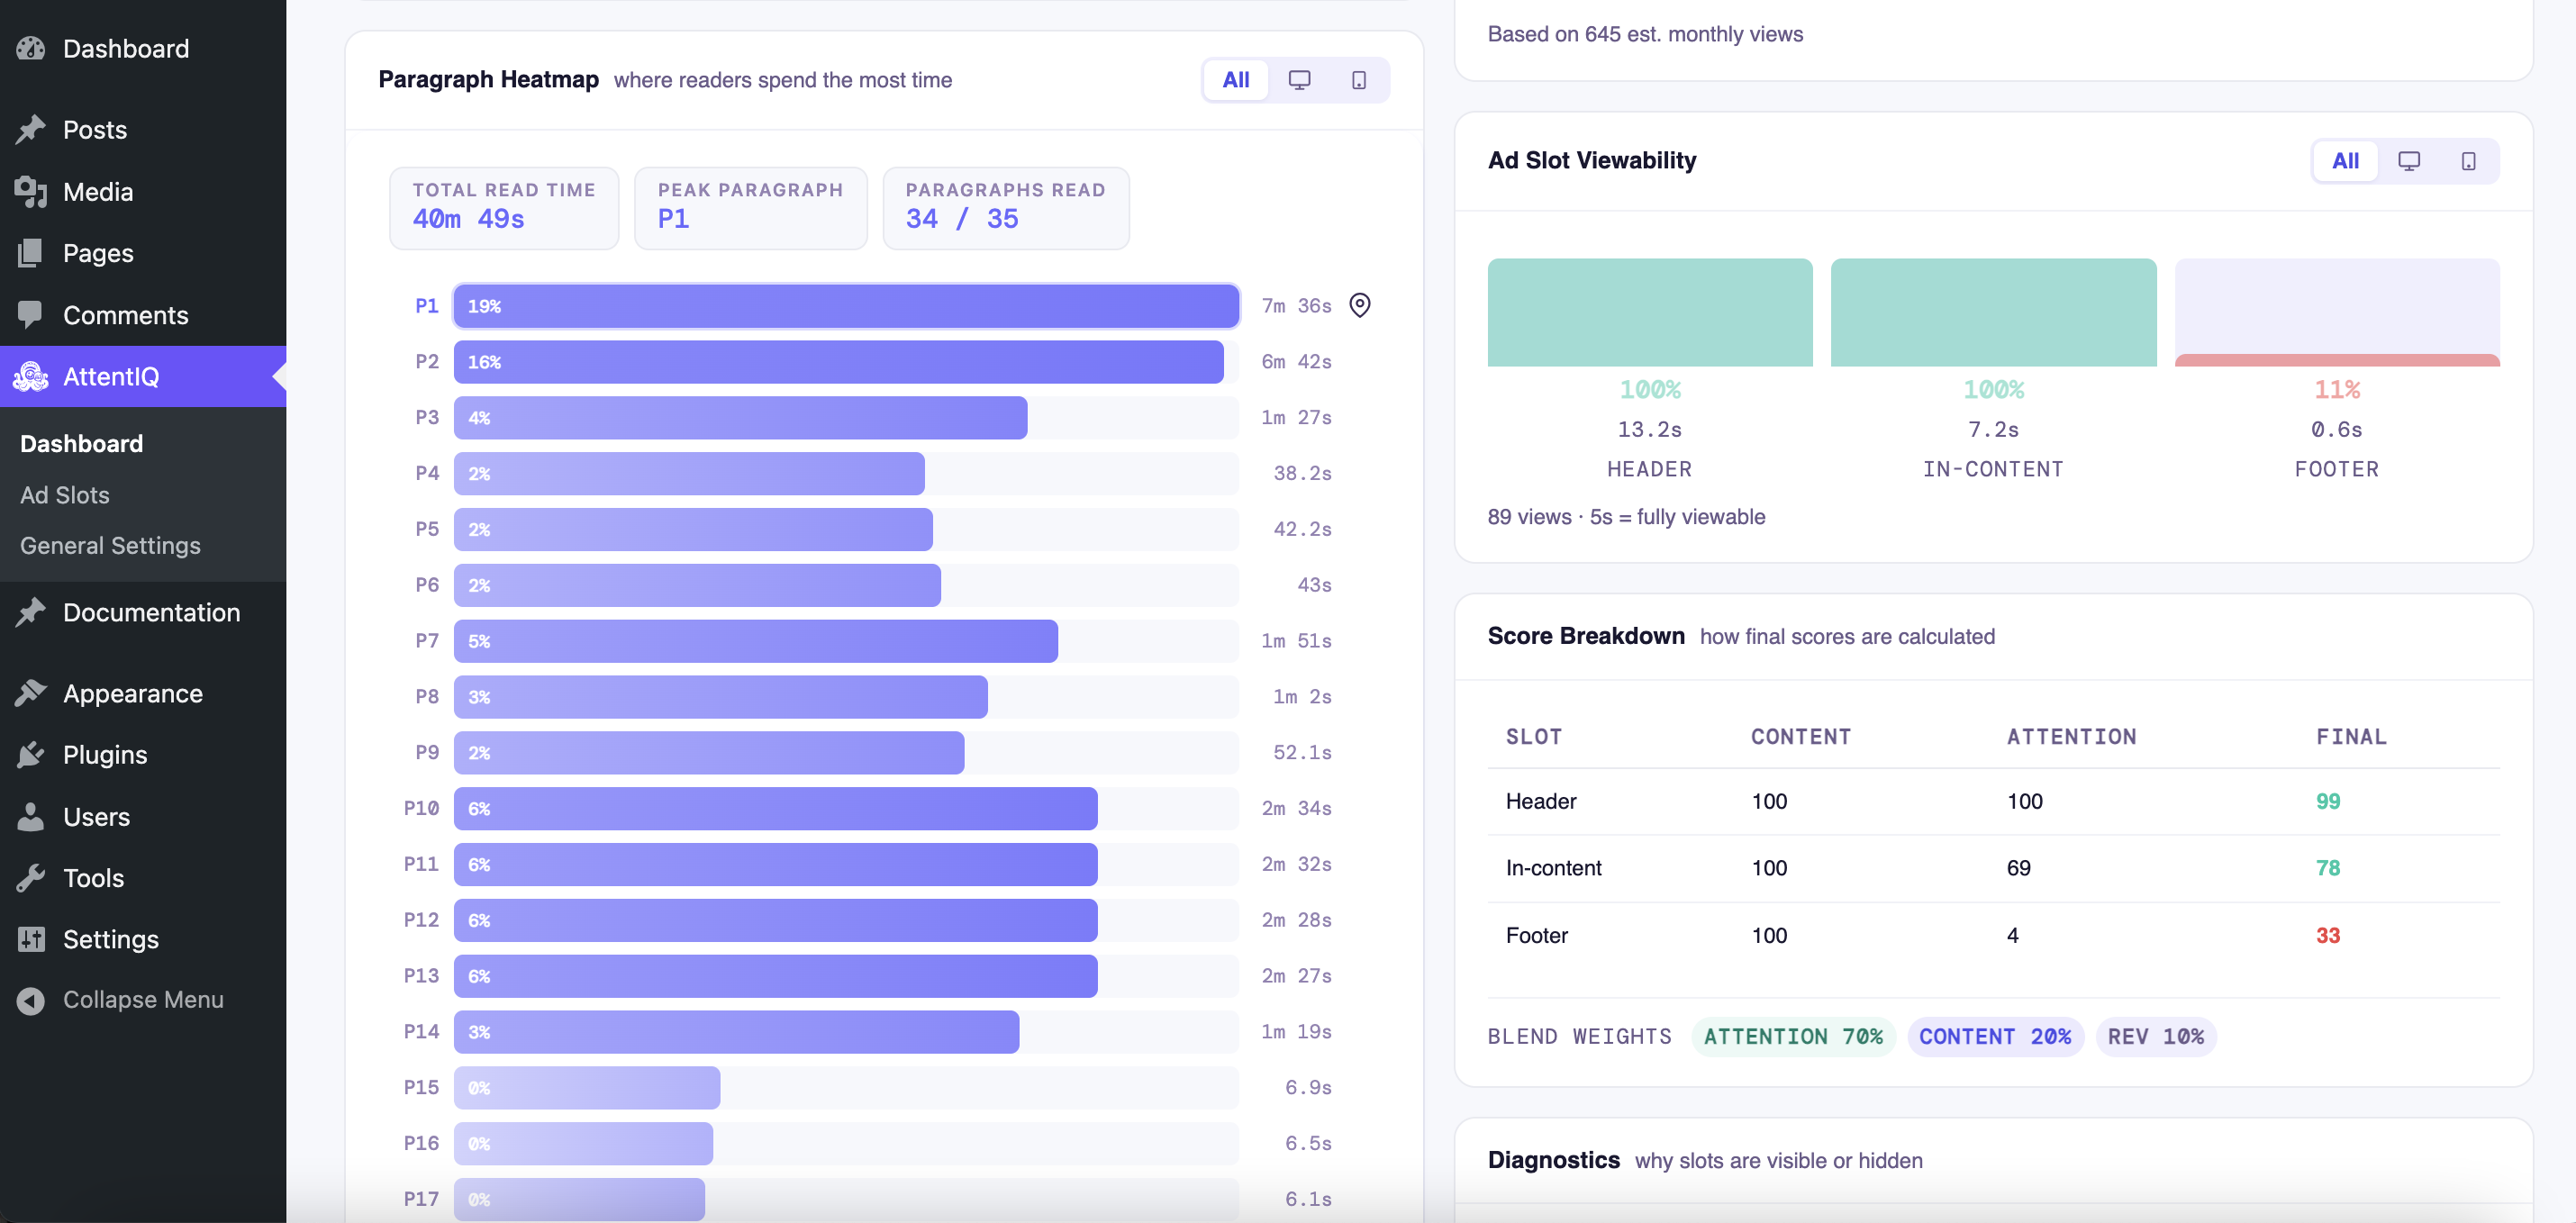The height and width of the screenshot is (1223, 2576).
Task: Click the Media icon in sidebar
Action: (x=31, y=192)
